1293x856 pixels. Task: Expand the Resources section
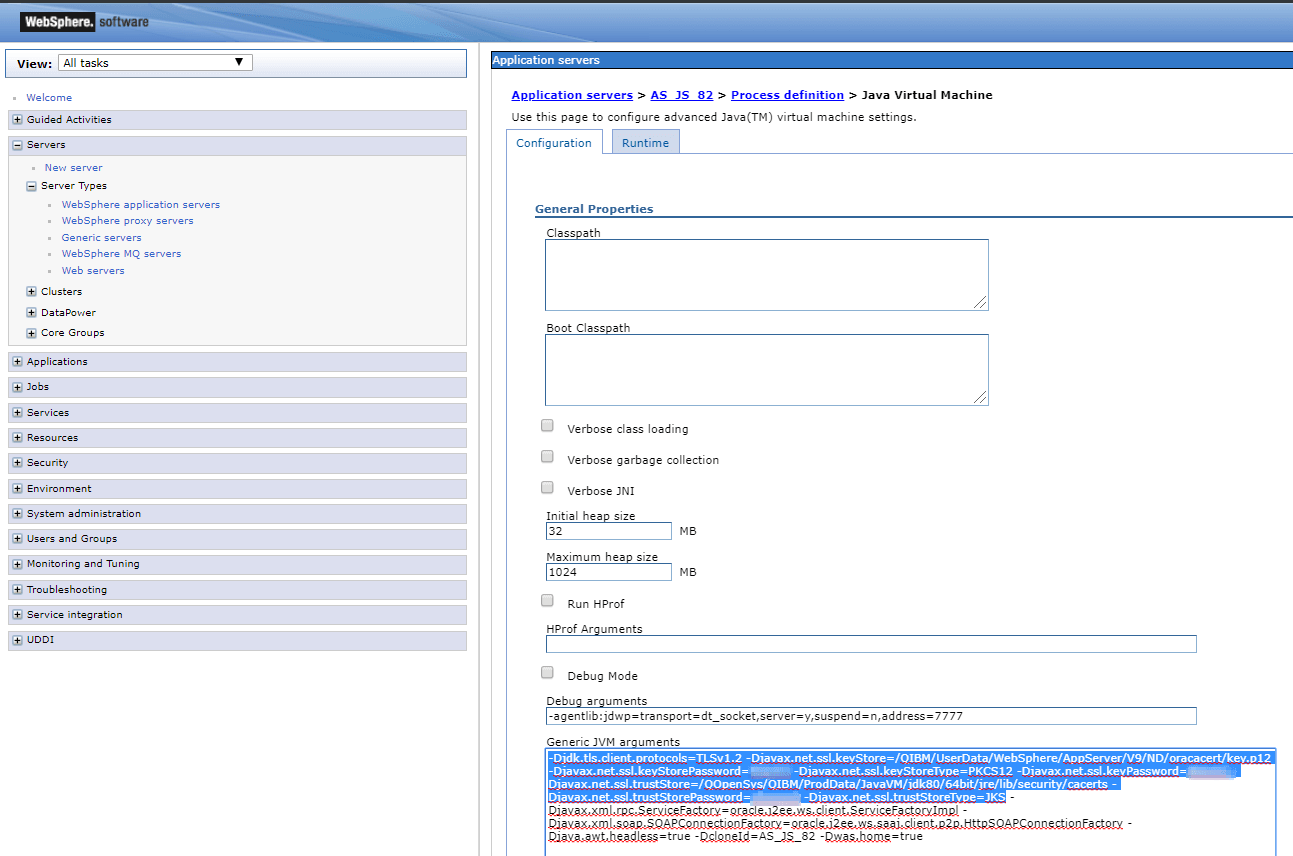tap(18, 438)
